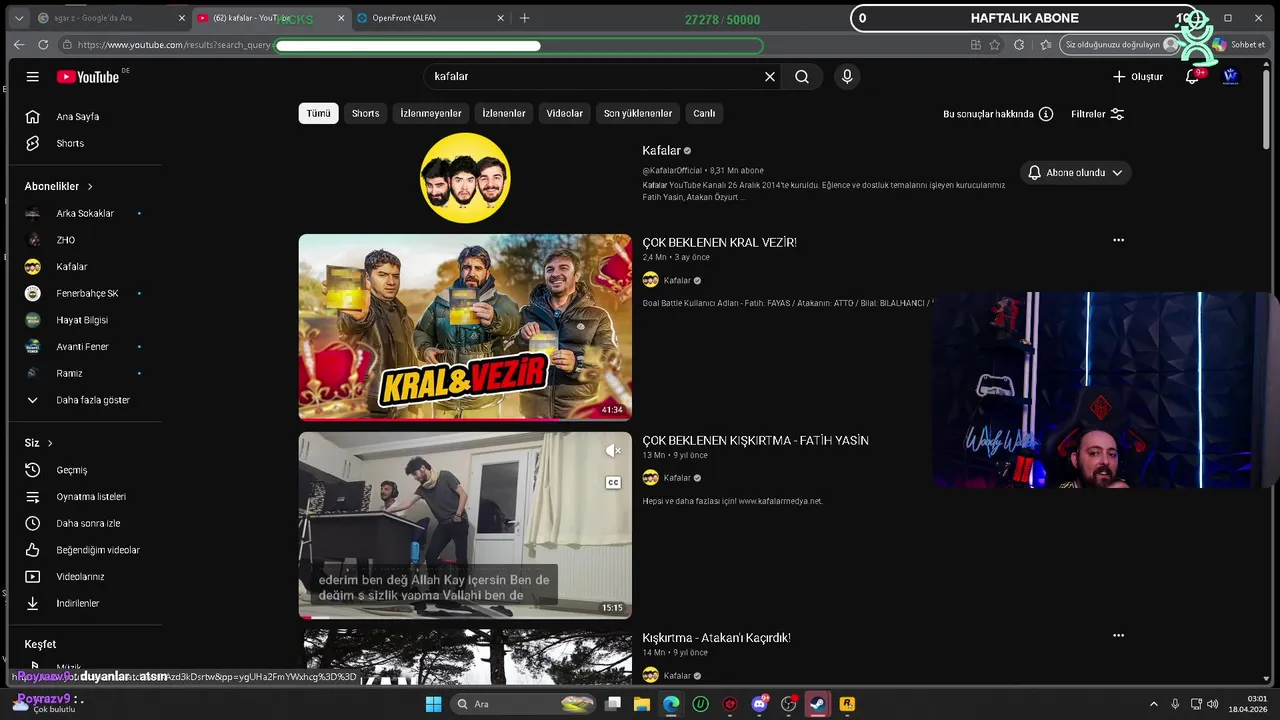Select the Shorts filter chip
Viewport: 1280px width, 720px height.
(x=366, y=114)
